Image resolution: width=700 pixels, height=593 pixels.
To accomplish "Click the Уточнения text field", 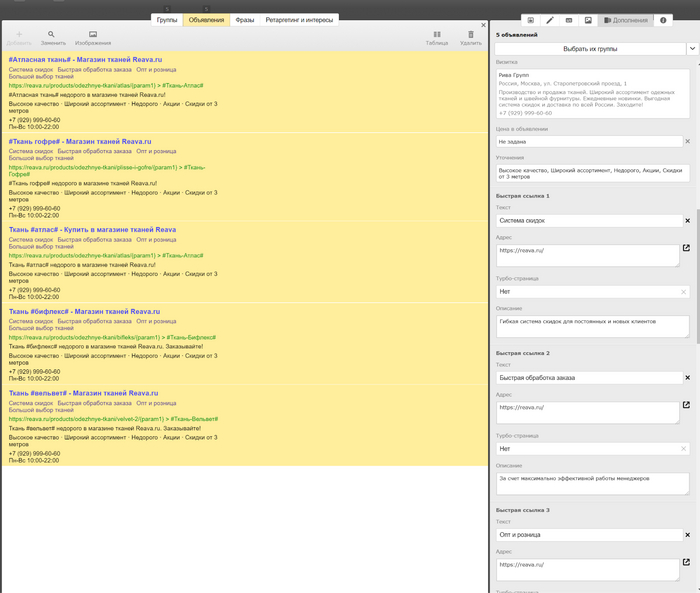I will [x=592, y=173].
